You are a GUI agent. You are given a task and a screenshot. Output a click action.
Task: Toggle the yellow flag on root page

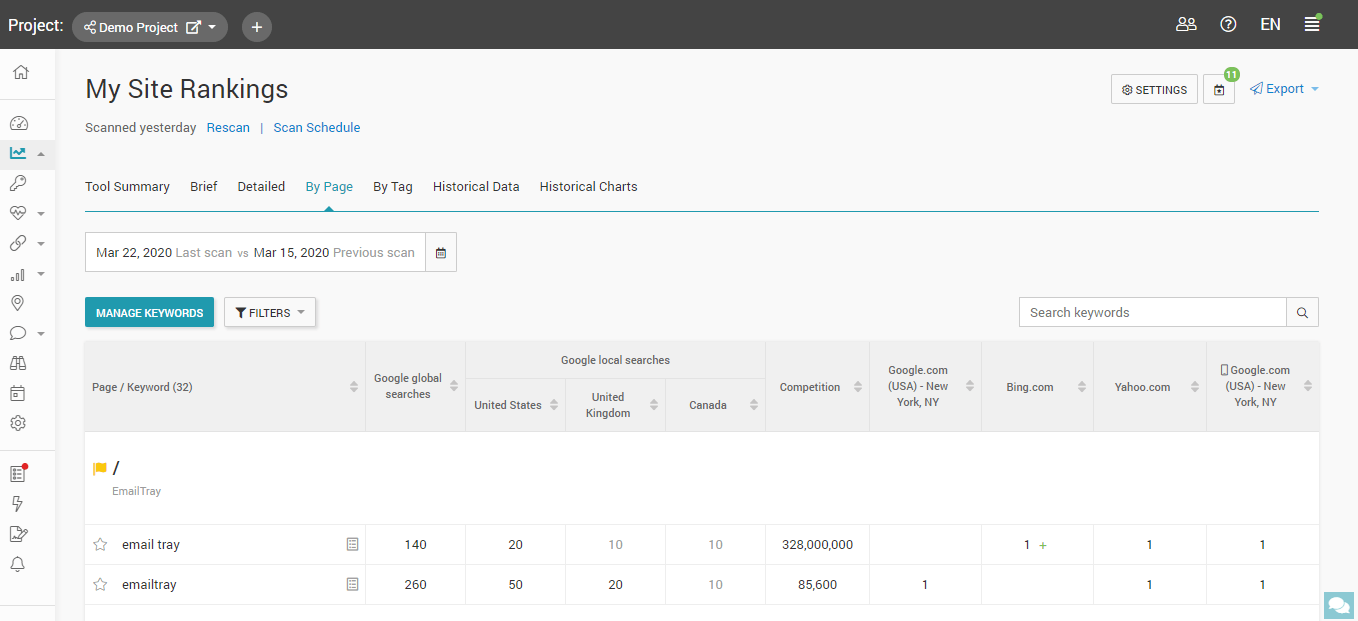100,469
